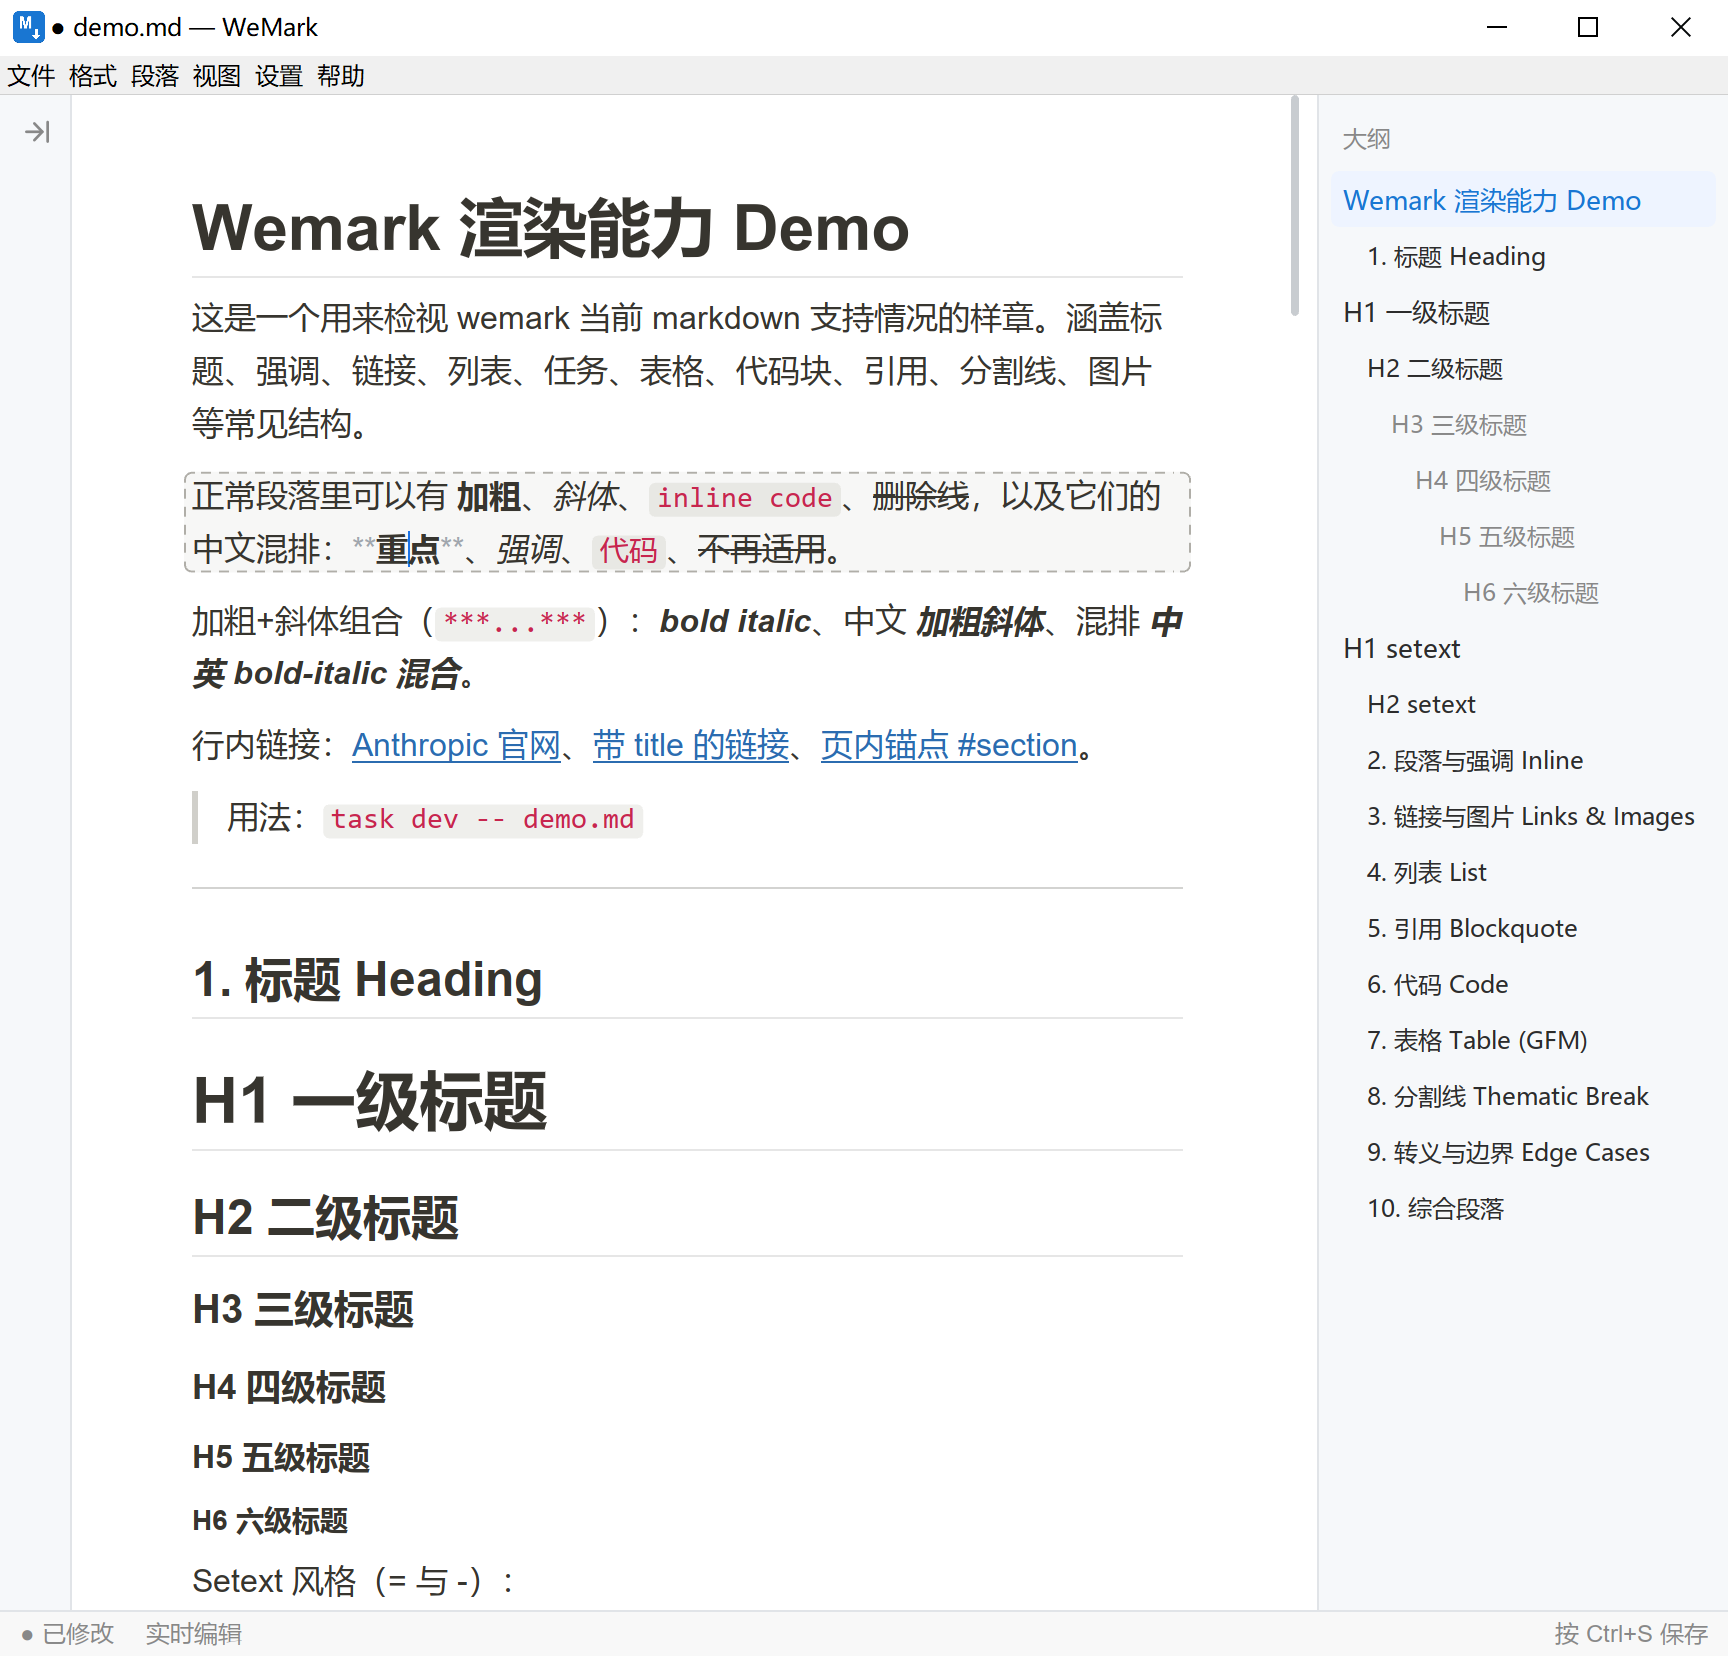Follow the 页内锚点 #section link
Screen dimensions: 1728x1656
point(949,745)
